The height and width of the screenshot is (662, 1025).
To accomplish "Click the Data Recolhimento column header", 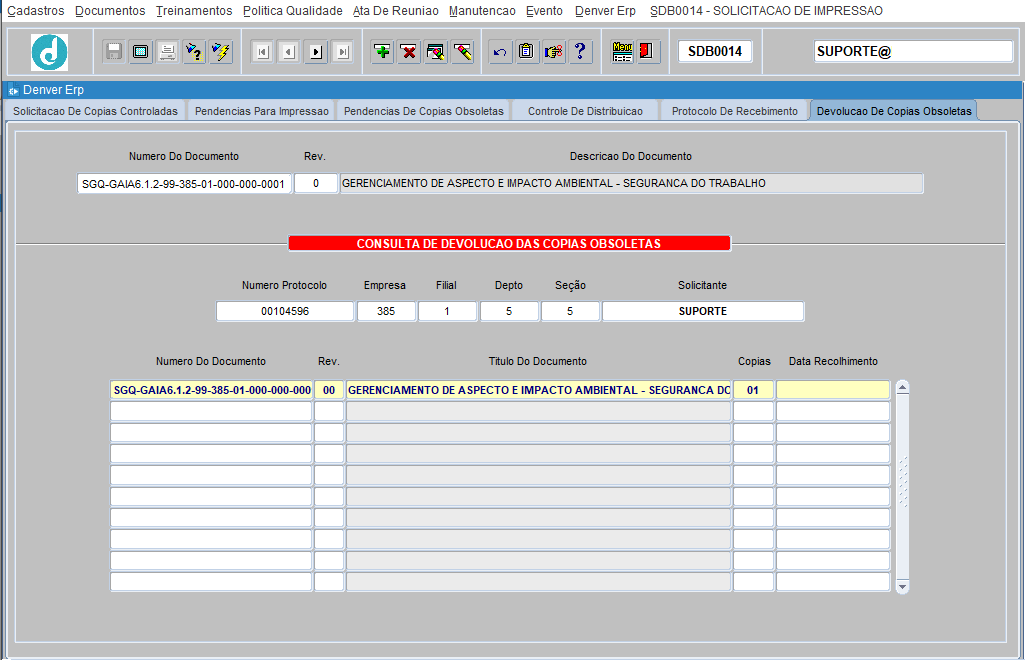I will pyautogui.click(x=833, y=361).
